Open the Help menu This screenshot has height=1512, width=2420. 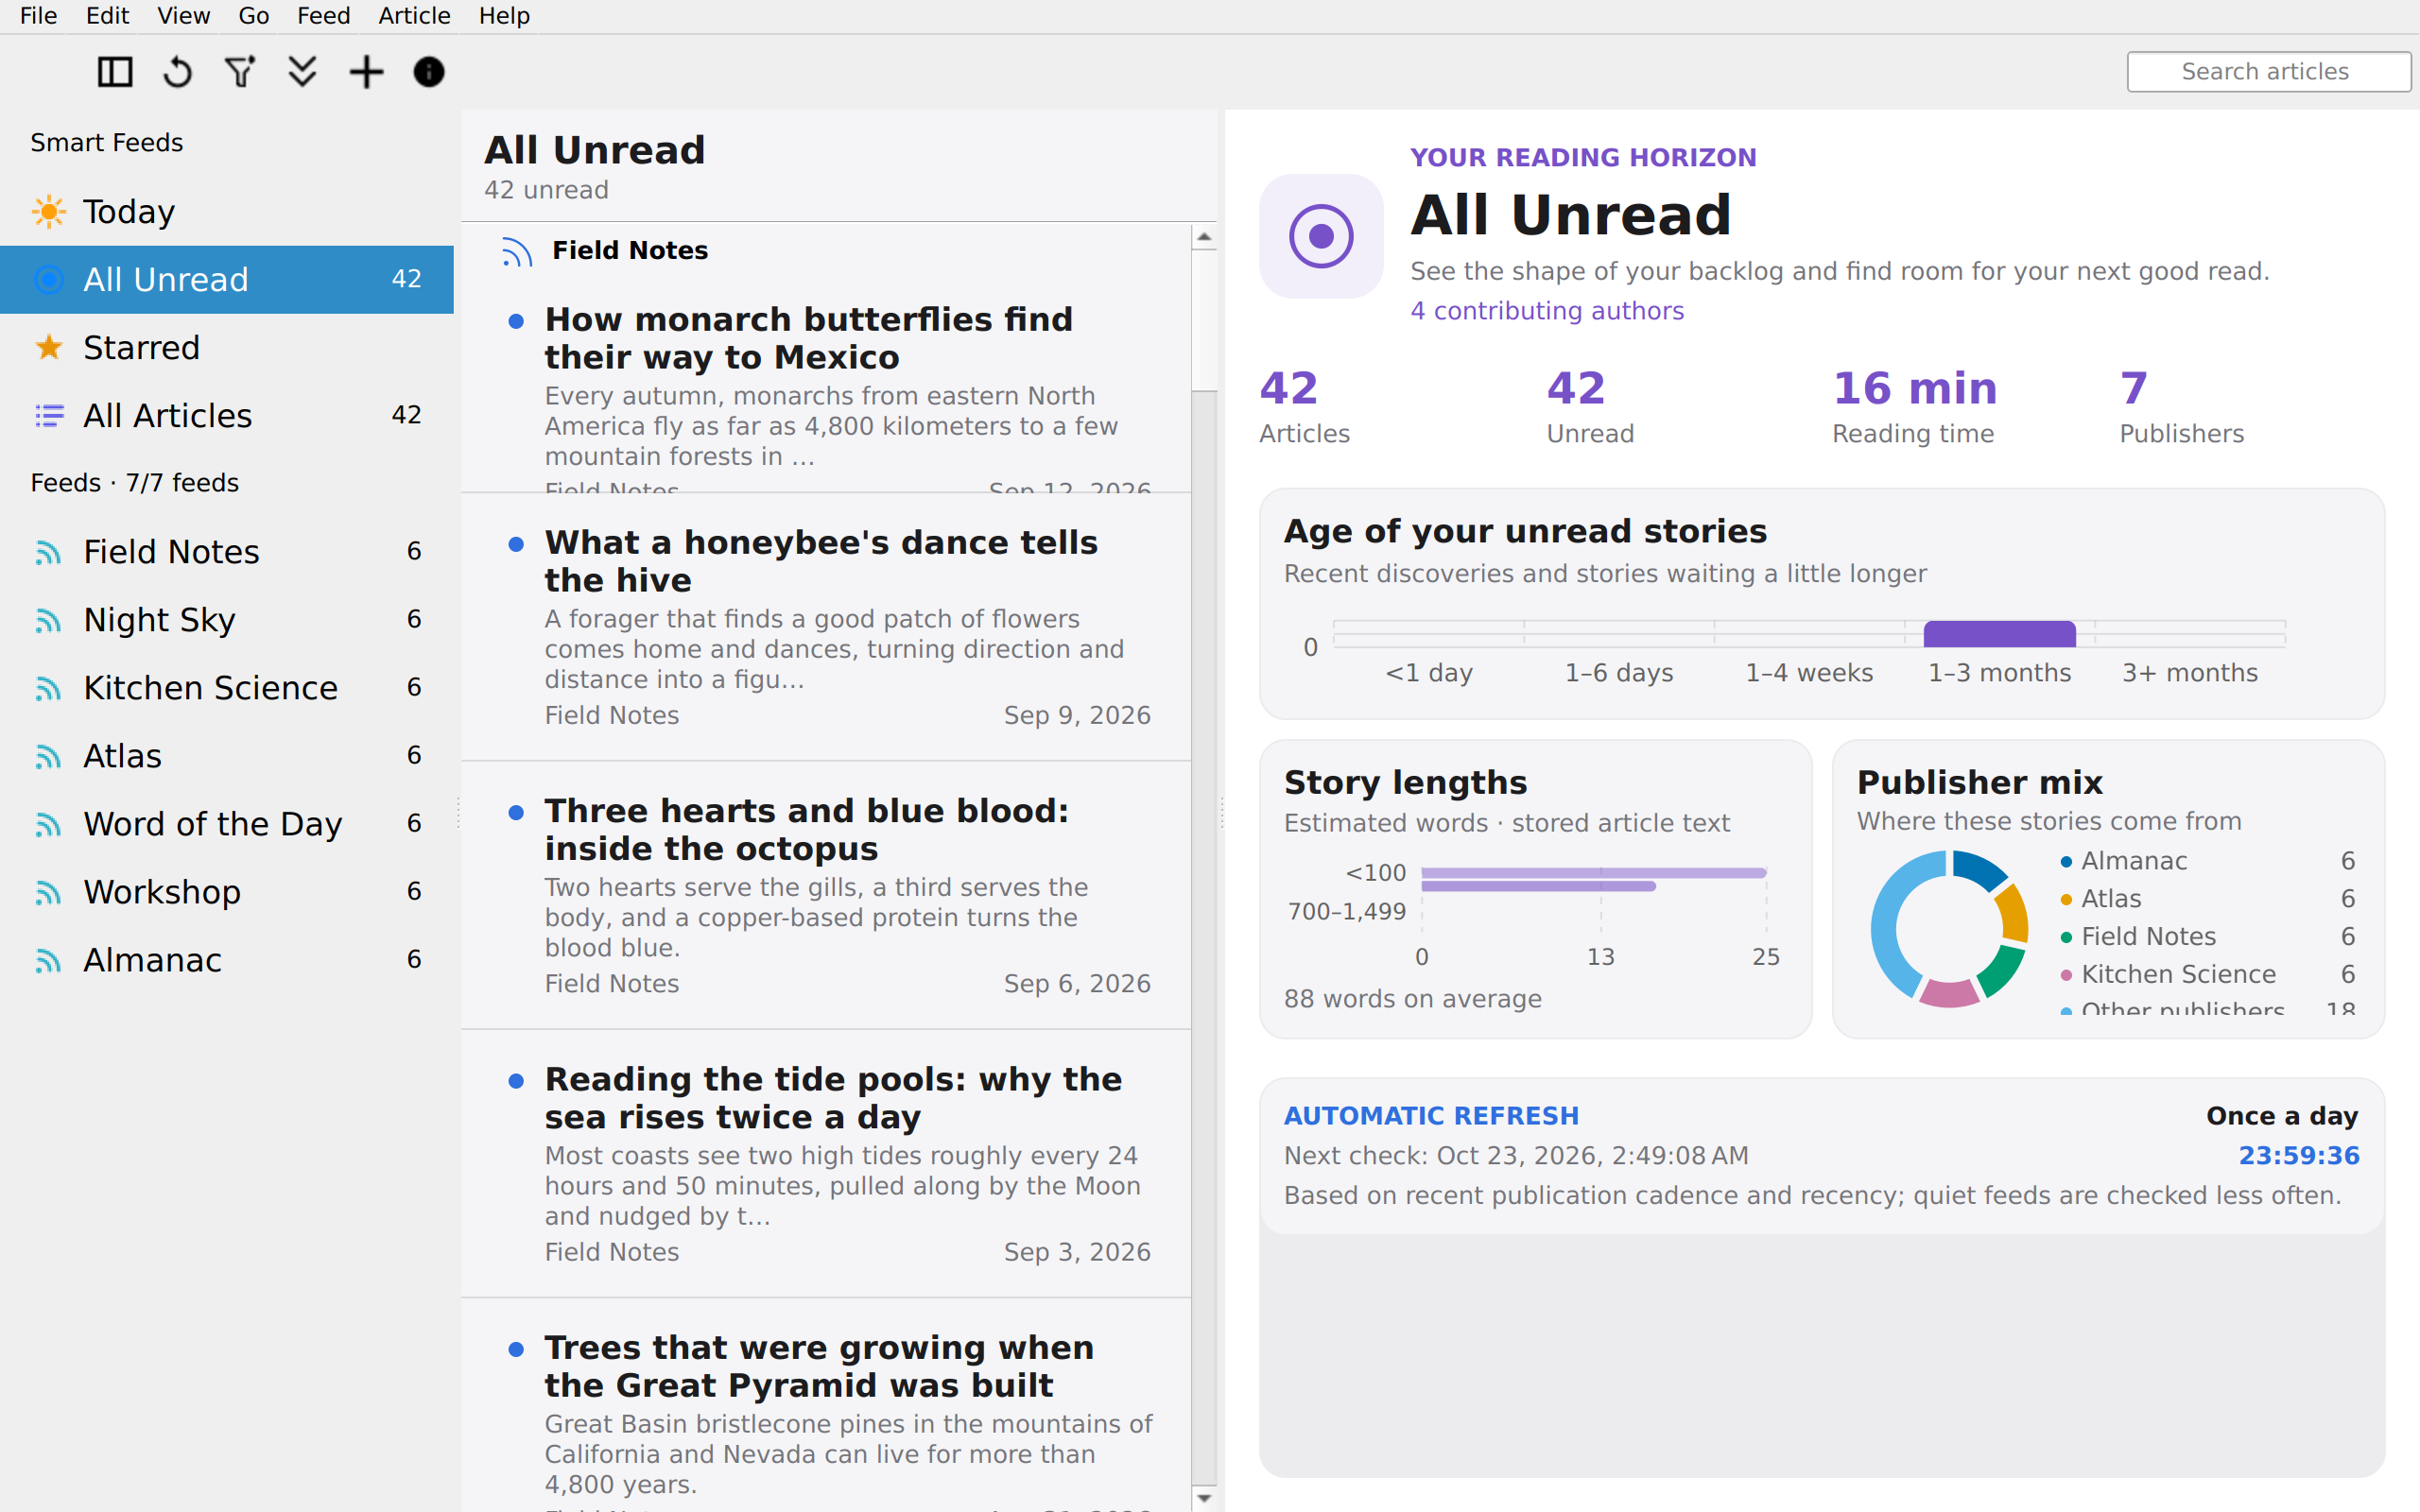pyautogui.click(x=504, y=16)
